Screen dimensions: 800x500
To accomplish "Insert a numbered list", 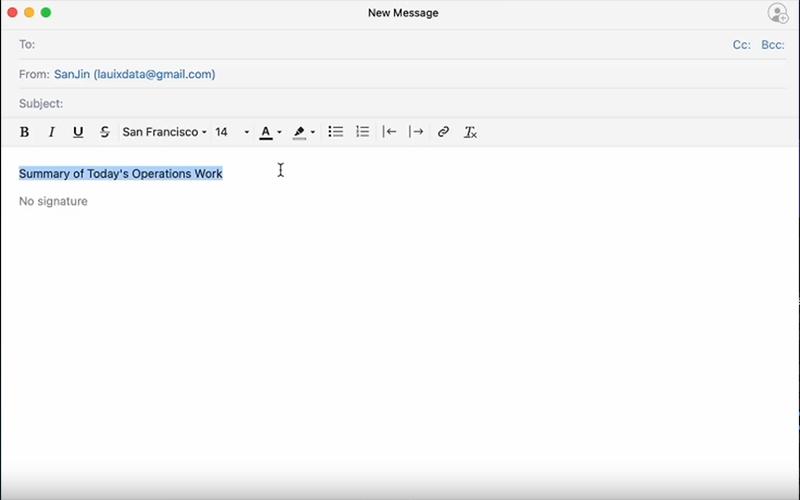I will click(362, 132).
